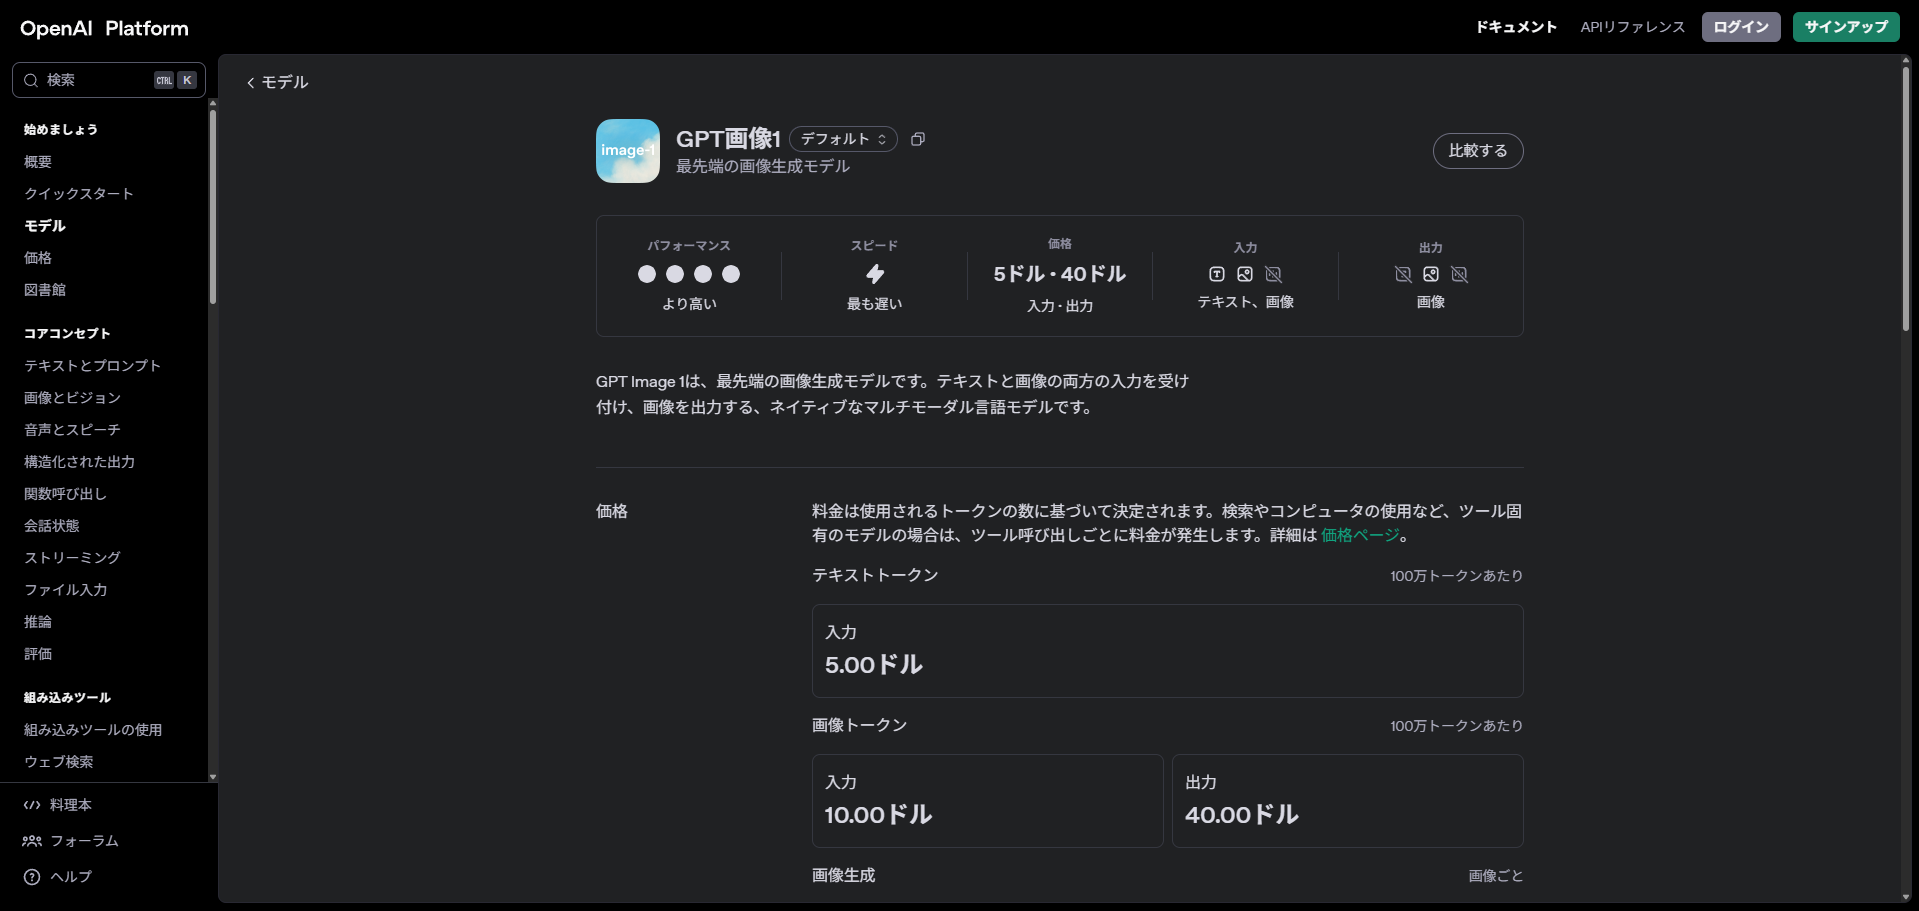
Task: Click the performance dots indicator
Action: tap(689, 274)
